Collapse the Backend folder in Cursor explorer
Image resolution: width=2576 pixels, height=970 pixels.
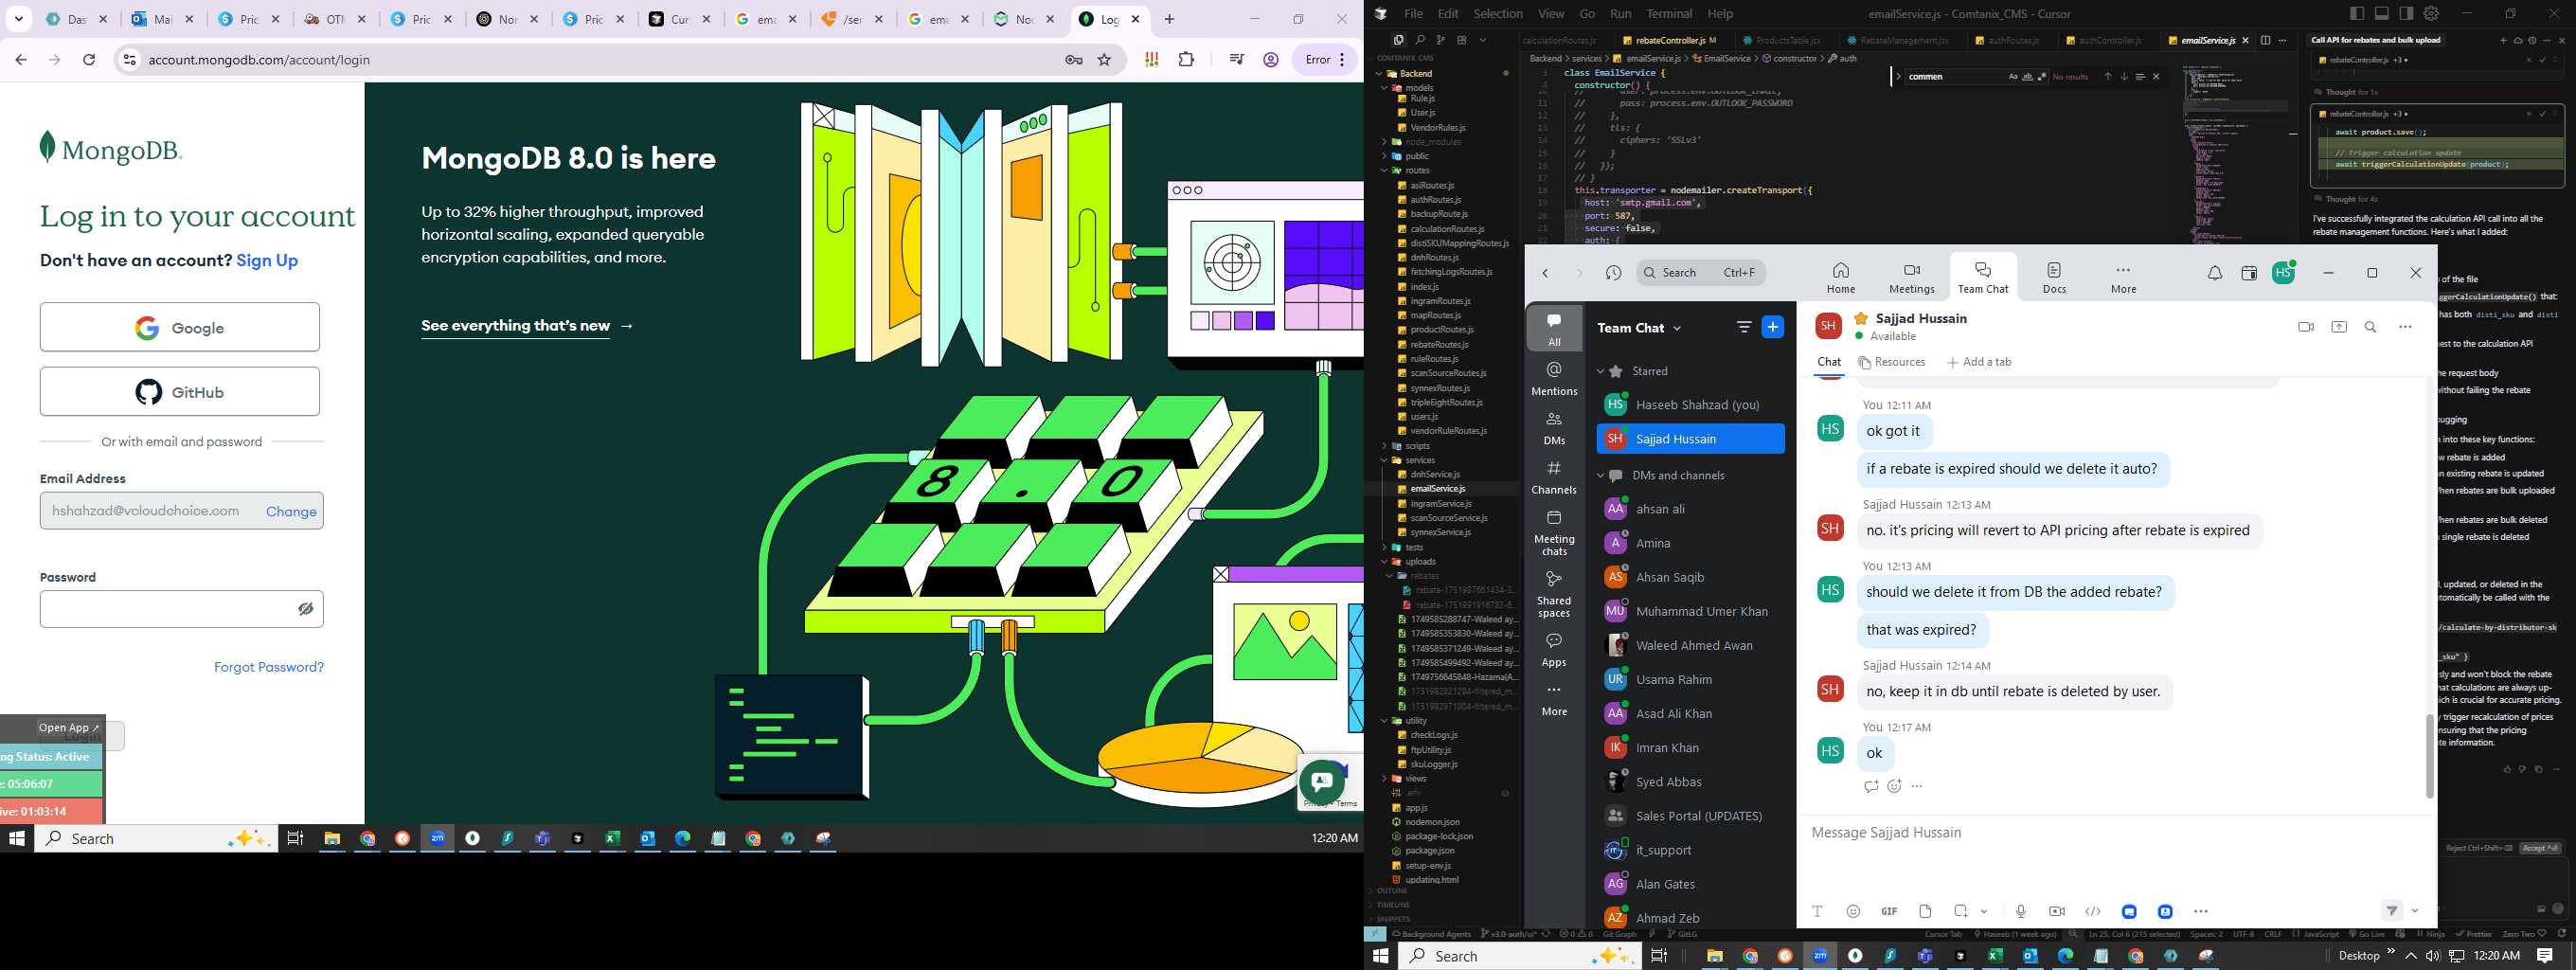[x=1380, y=74]
